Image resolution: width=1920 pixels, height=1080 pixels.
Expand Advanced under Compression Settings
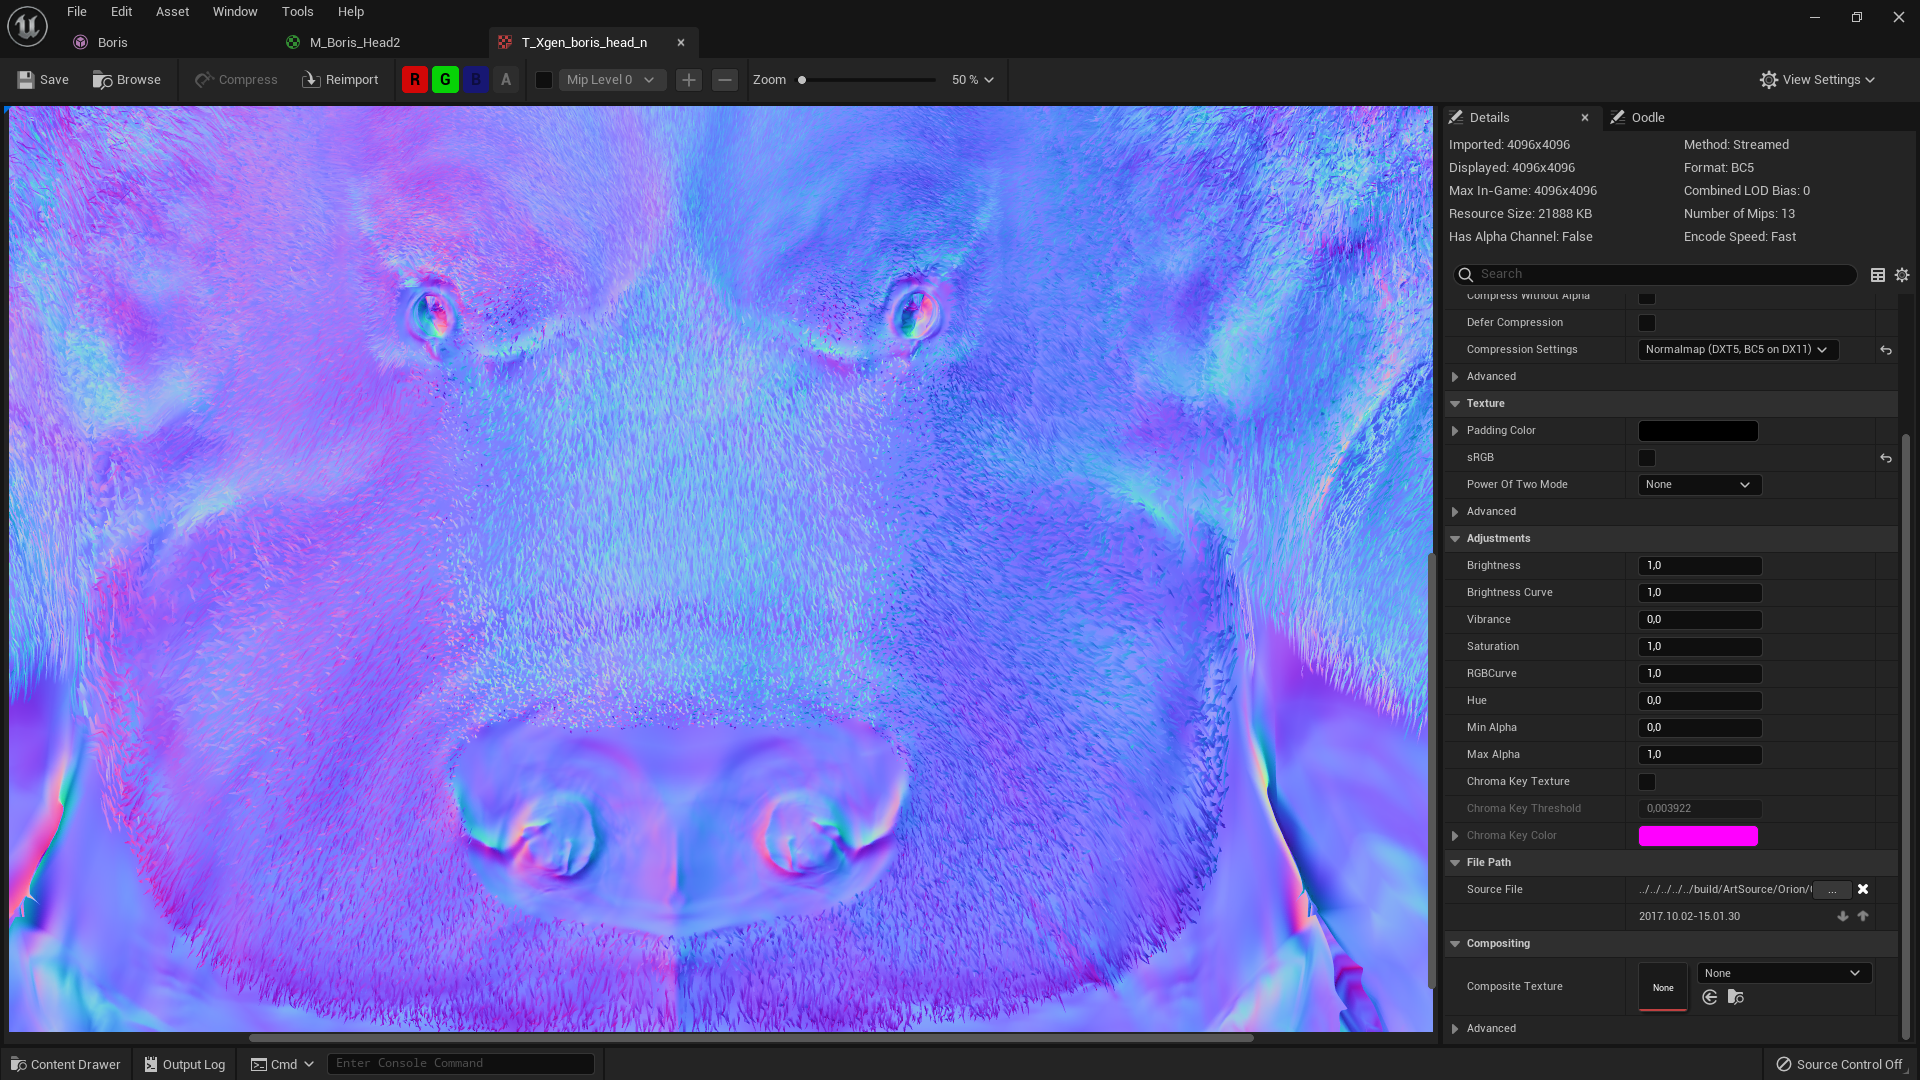(x=1455, y=377)
